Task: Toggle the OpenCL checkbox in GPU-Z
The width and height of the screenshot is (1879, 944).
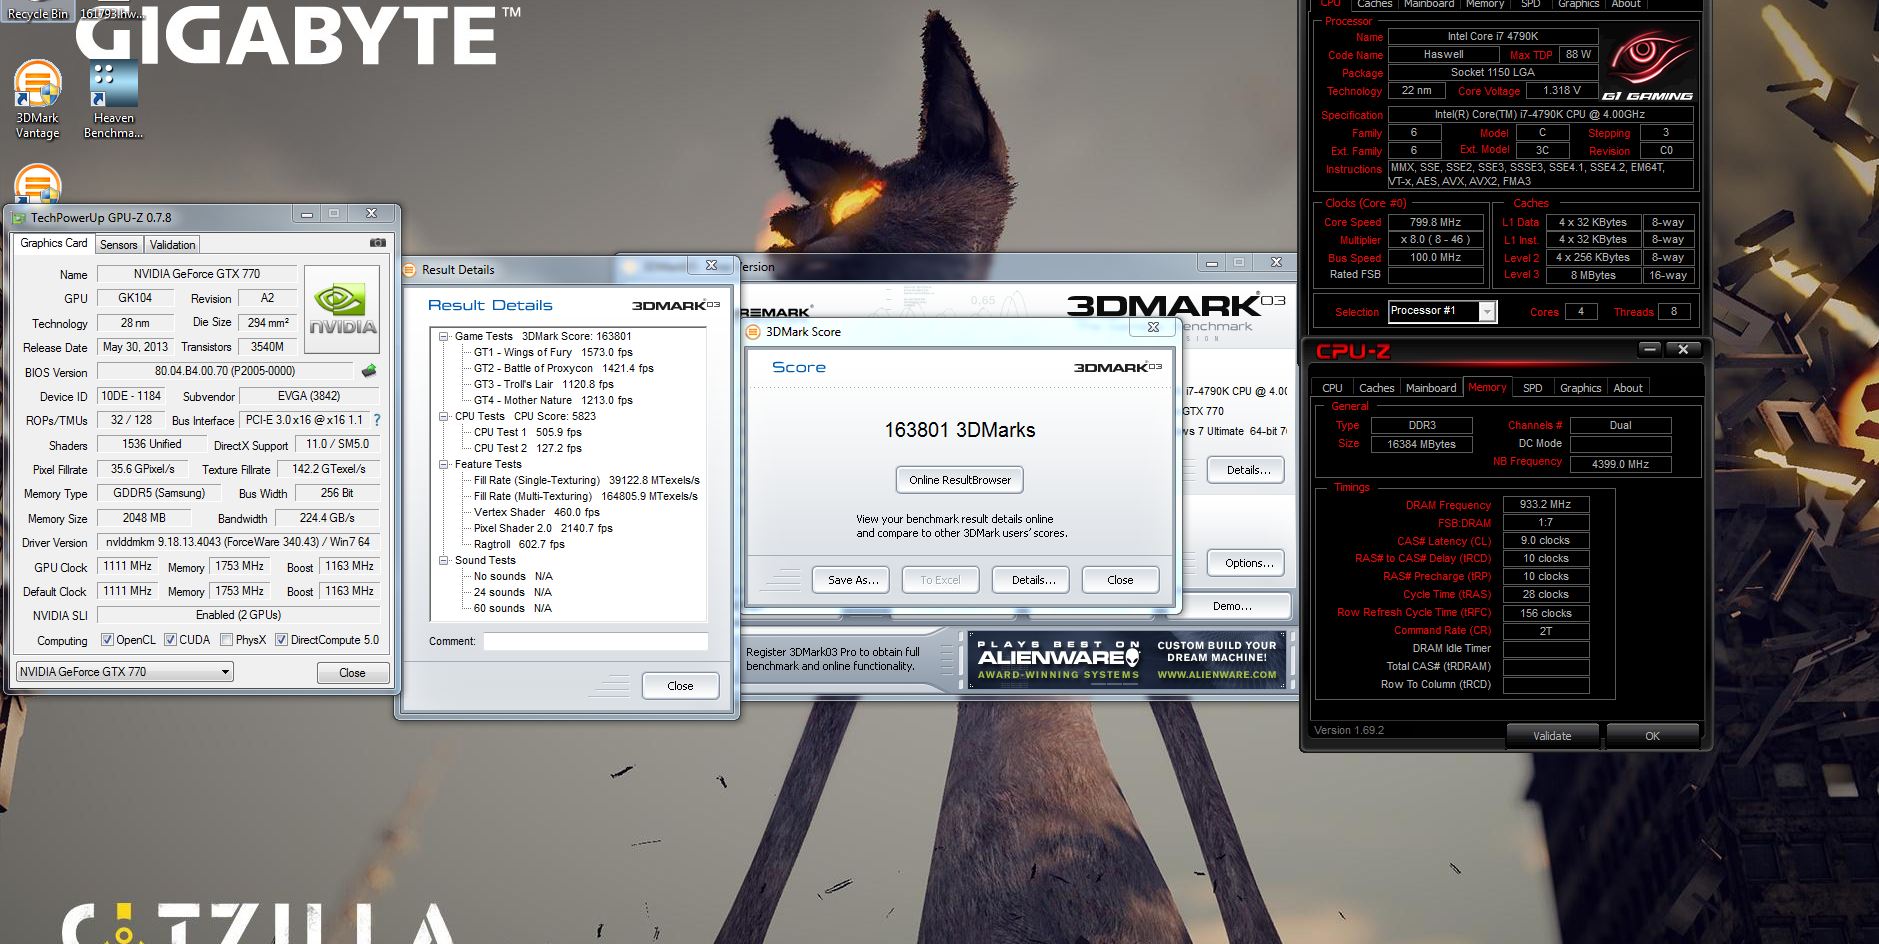Action: click(108, 640)
